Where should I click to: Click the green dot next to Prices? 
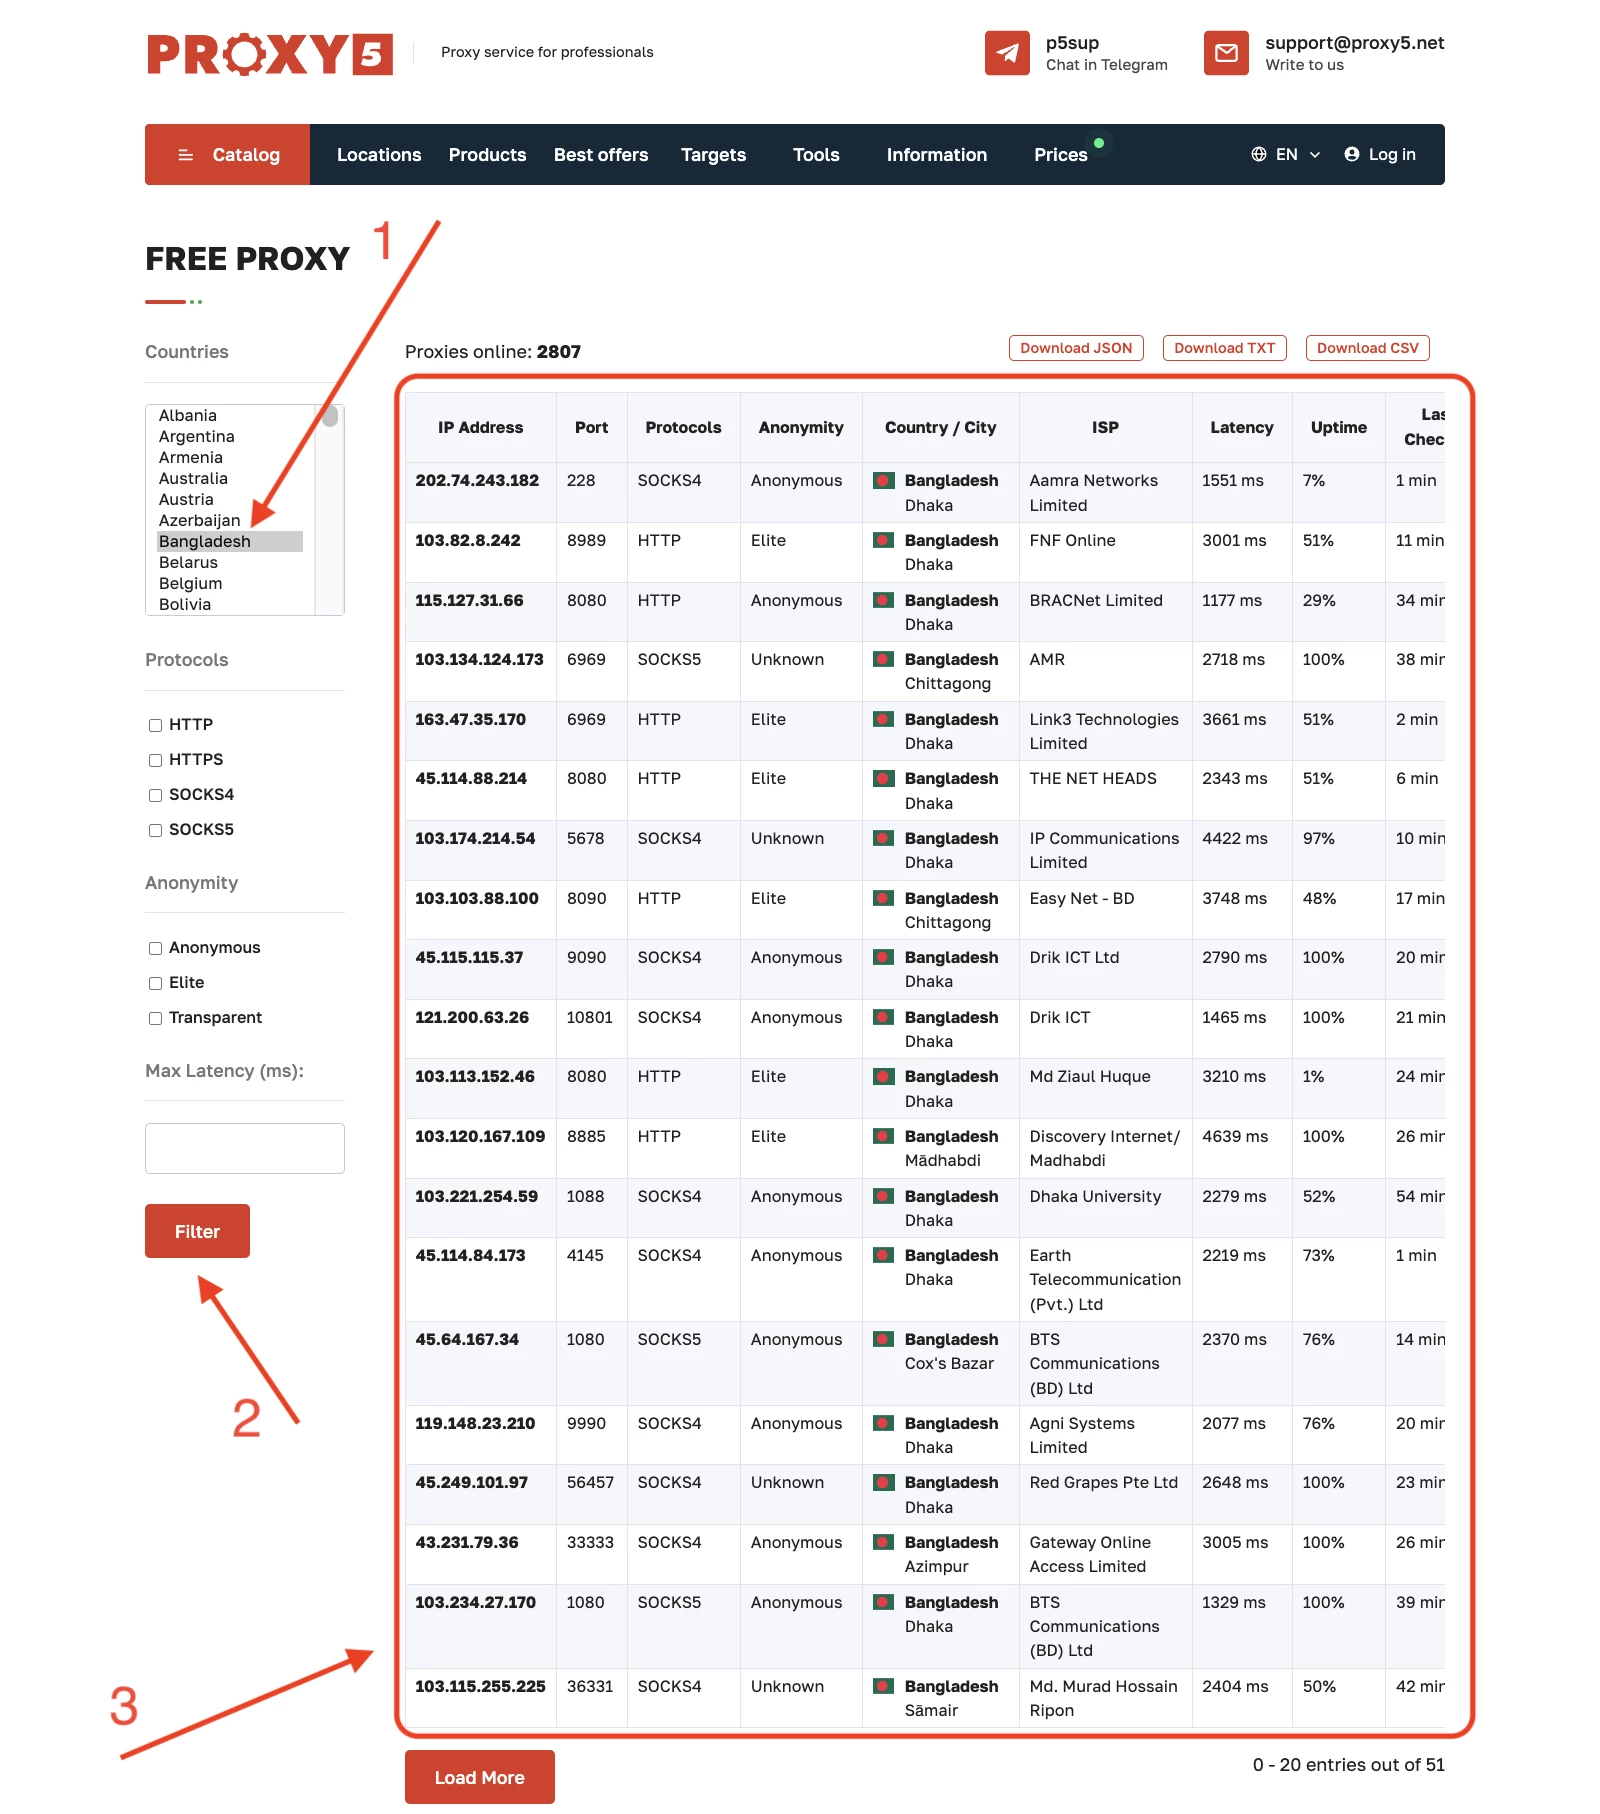pos(1099,143)
